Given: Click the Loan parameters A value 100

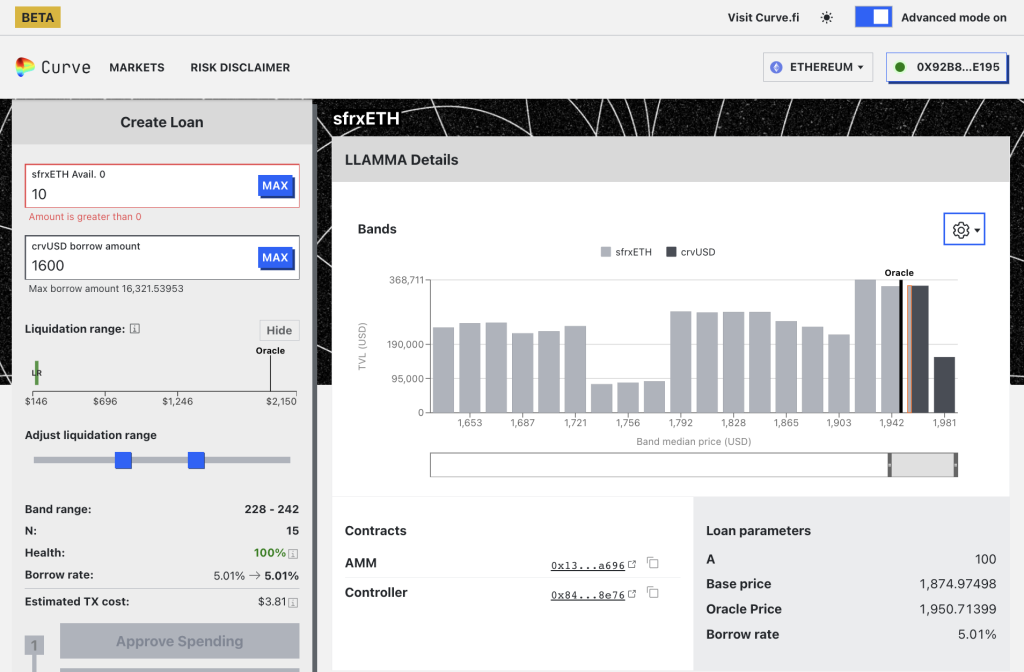Looking at the screenshot, I should click(x=985, y=559).
